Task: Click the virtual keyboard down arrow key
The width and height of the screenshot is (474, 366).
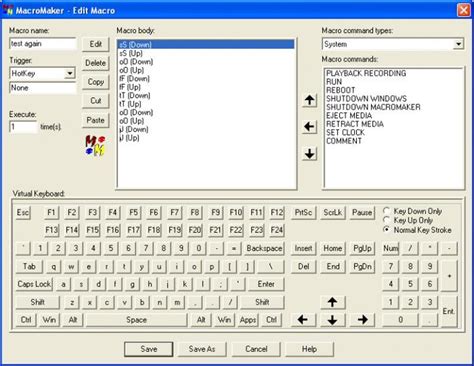Action: (333, 320)
